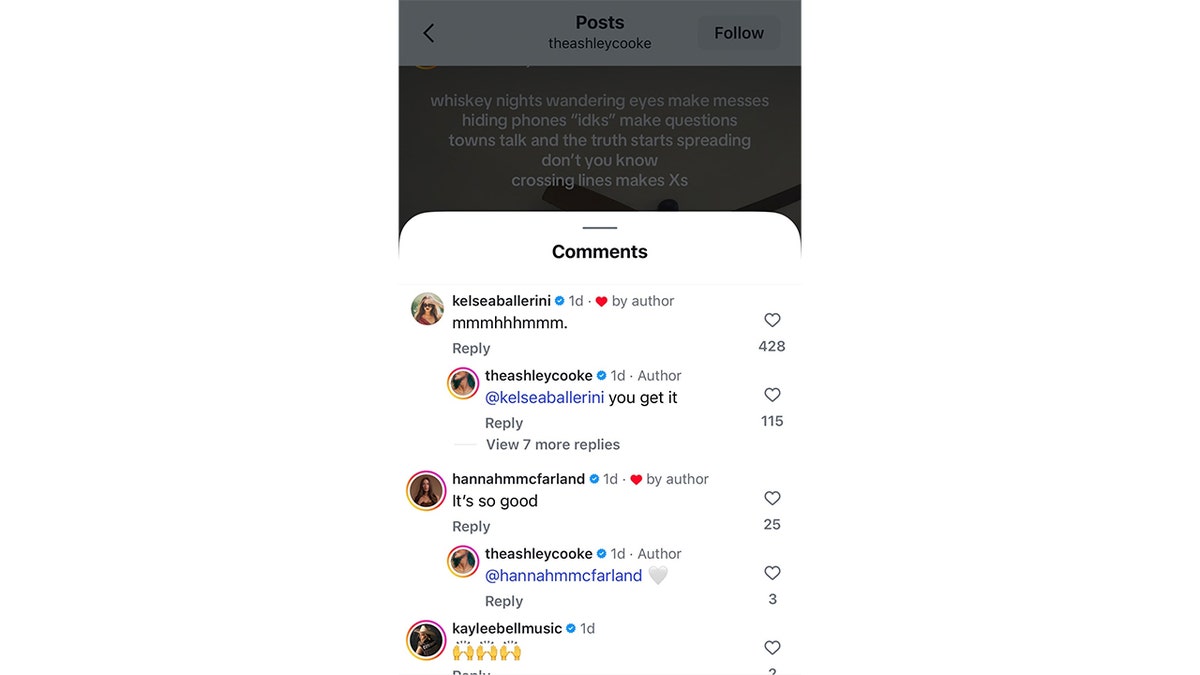Tap the heart next to theashleycooke's reply
The height and width of the screenshot is (675, 1200).
(772, 394)
